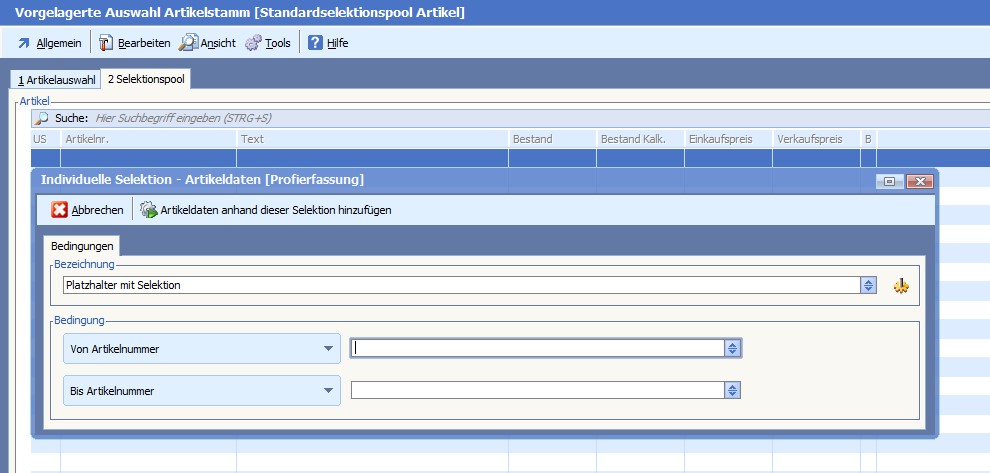
Task: Switch to the 1 Artikelauswahl tab
Action: (57, 80)
